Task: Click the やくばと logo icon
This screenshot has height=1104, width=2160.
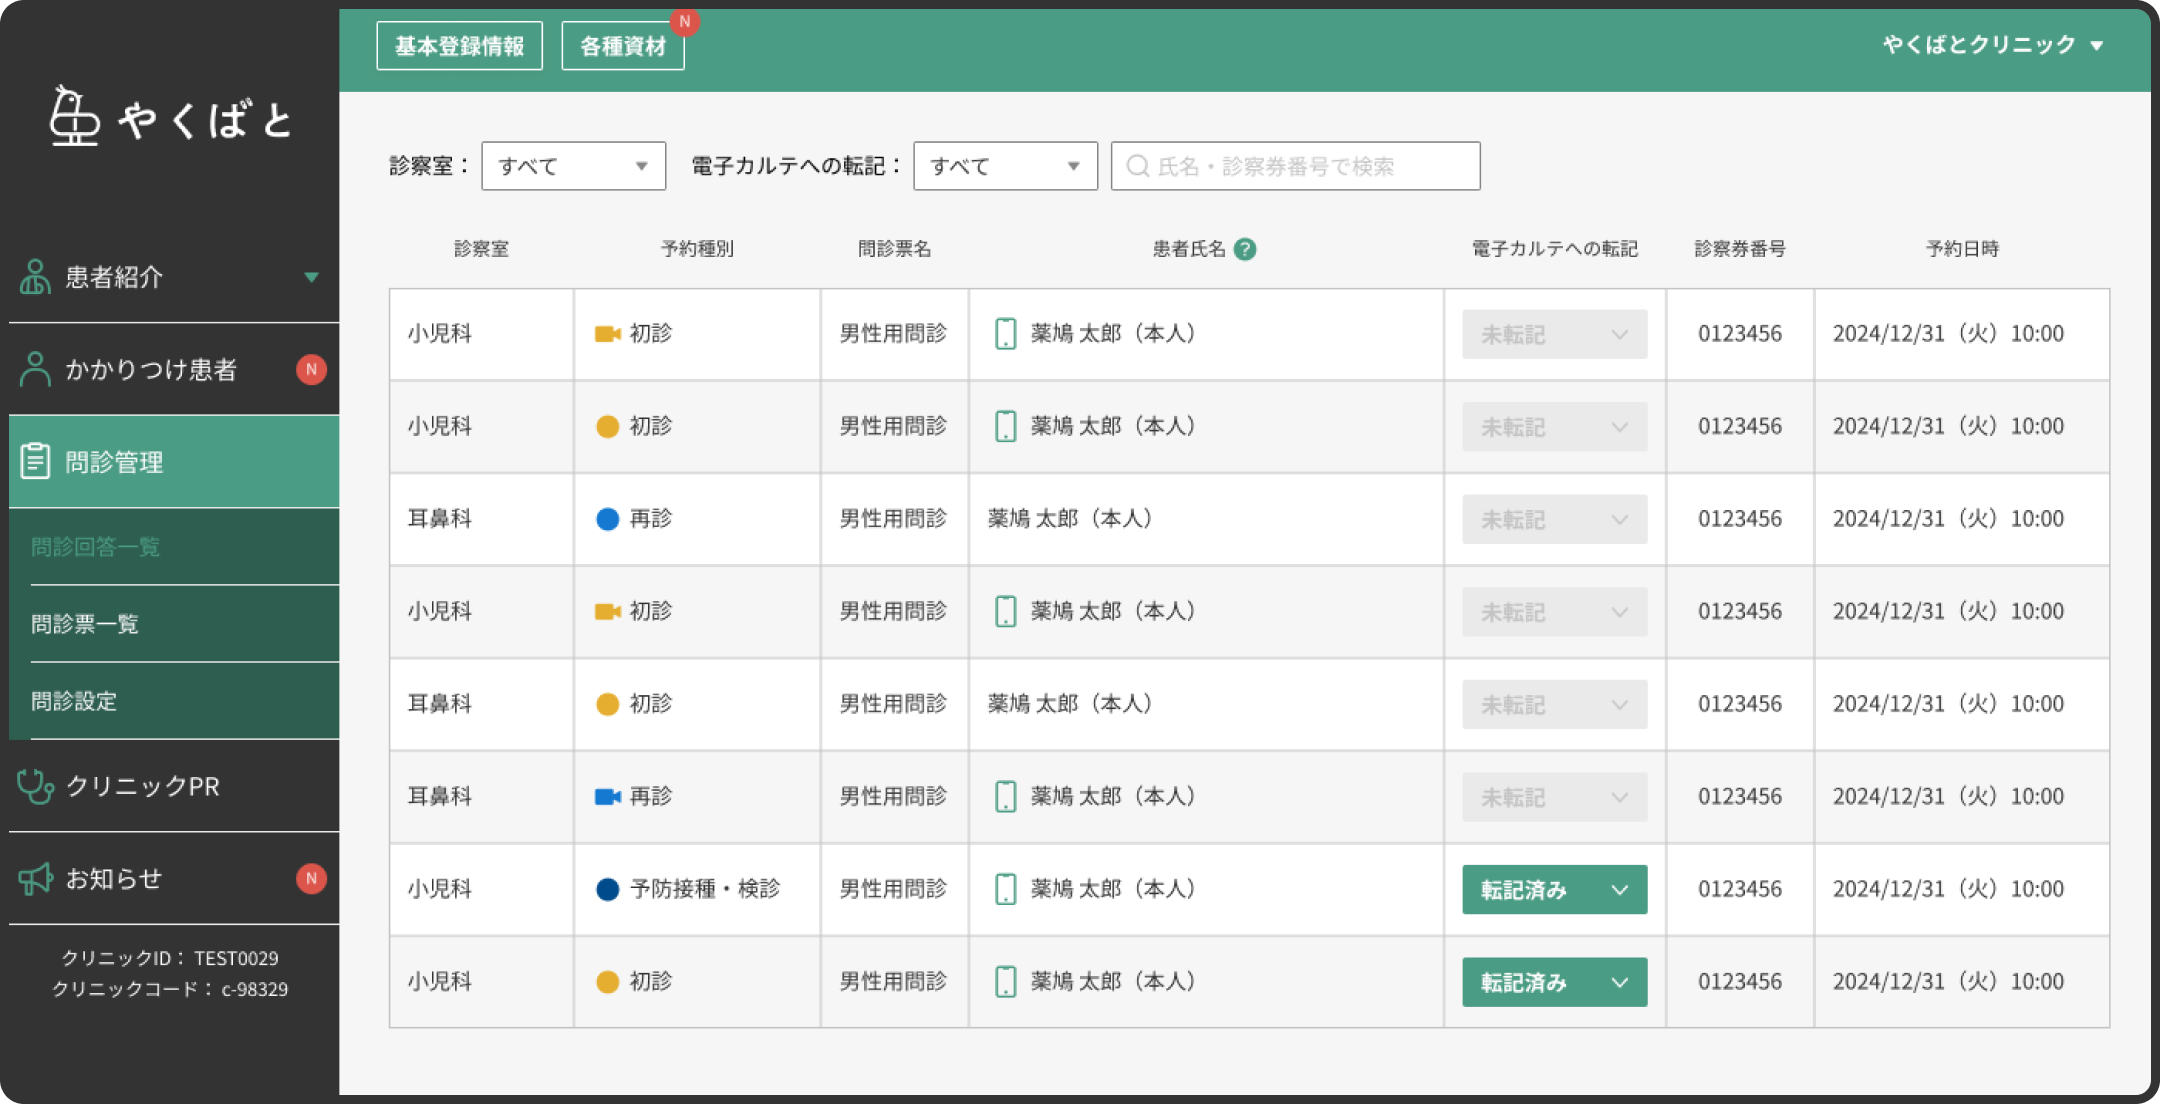Action: click(x=75, y=116)
